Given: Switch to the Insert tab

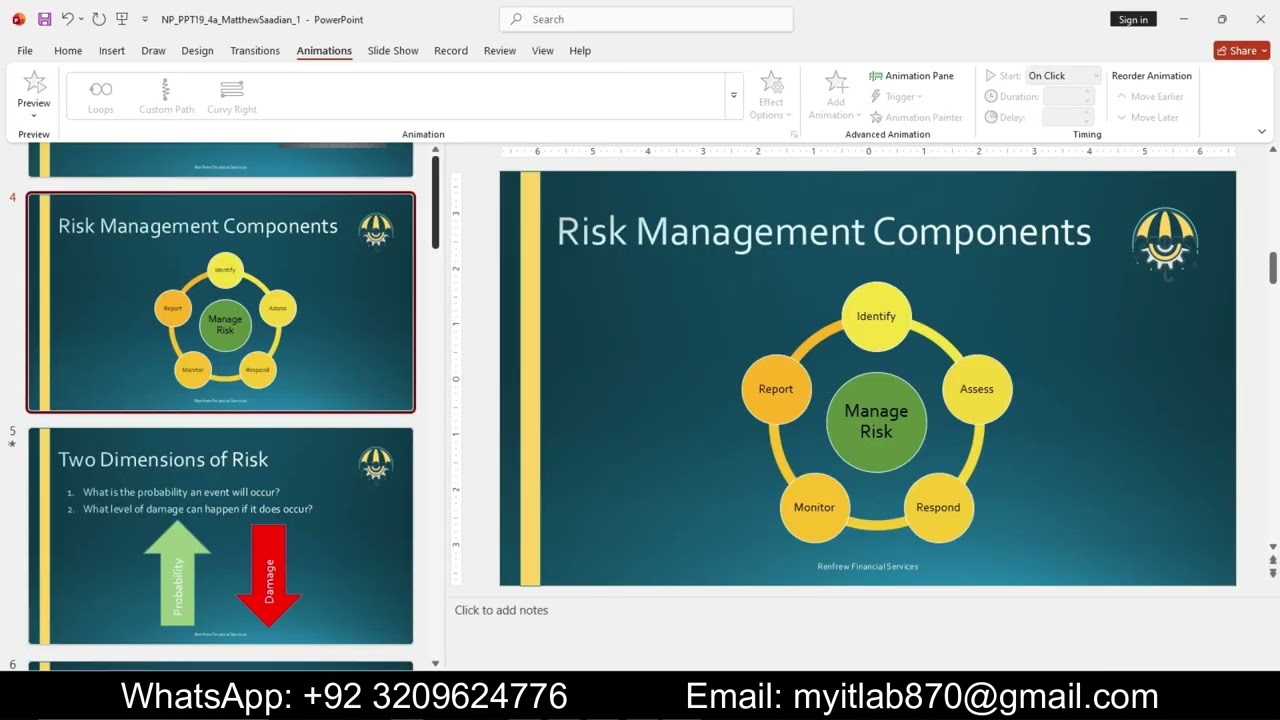Looking at the screenshot, I should 112,50.
